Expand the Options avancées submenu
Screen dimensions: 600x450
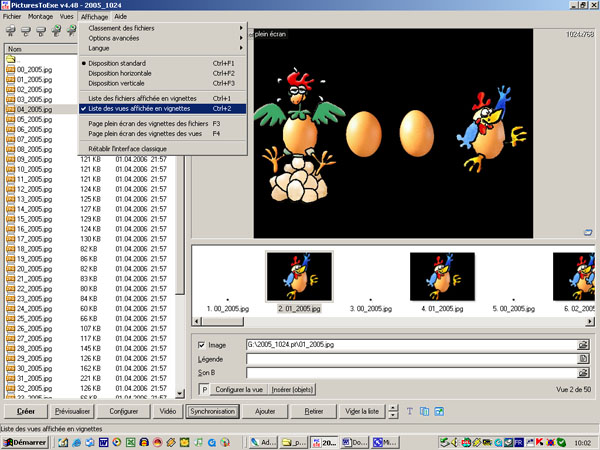(162, 38)
